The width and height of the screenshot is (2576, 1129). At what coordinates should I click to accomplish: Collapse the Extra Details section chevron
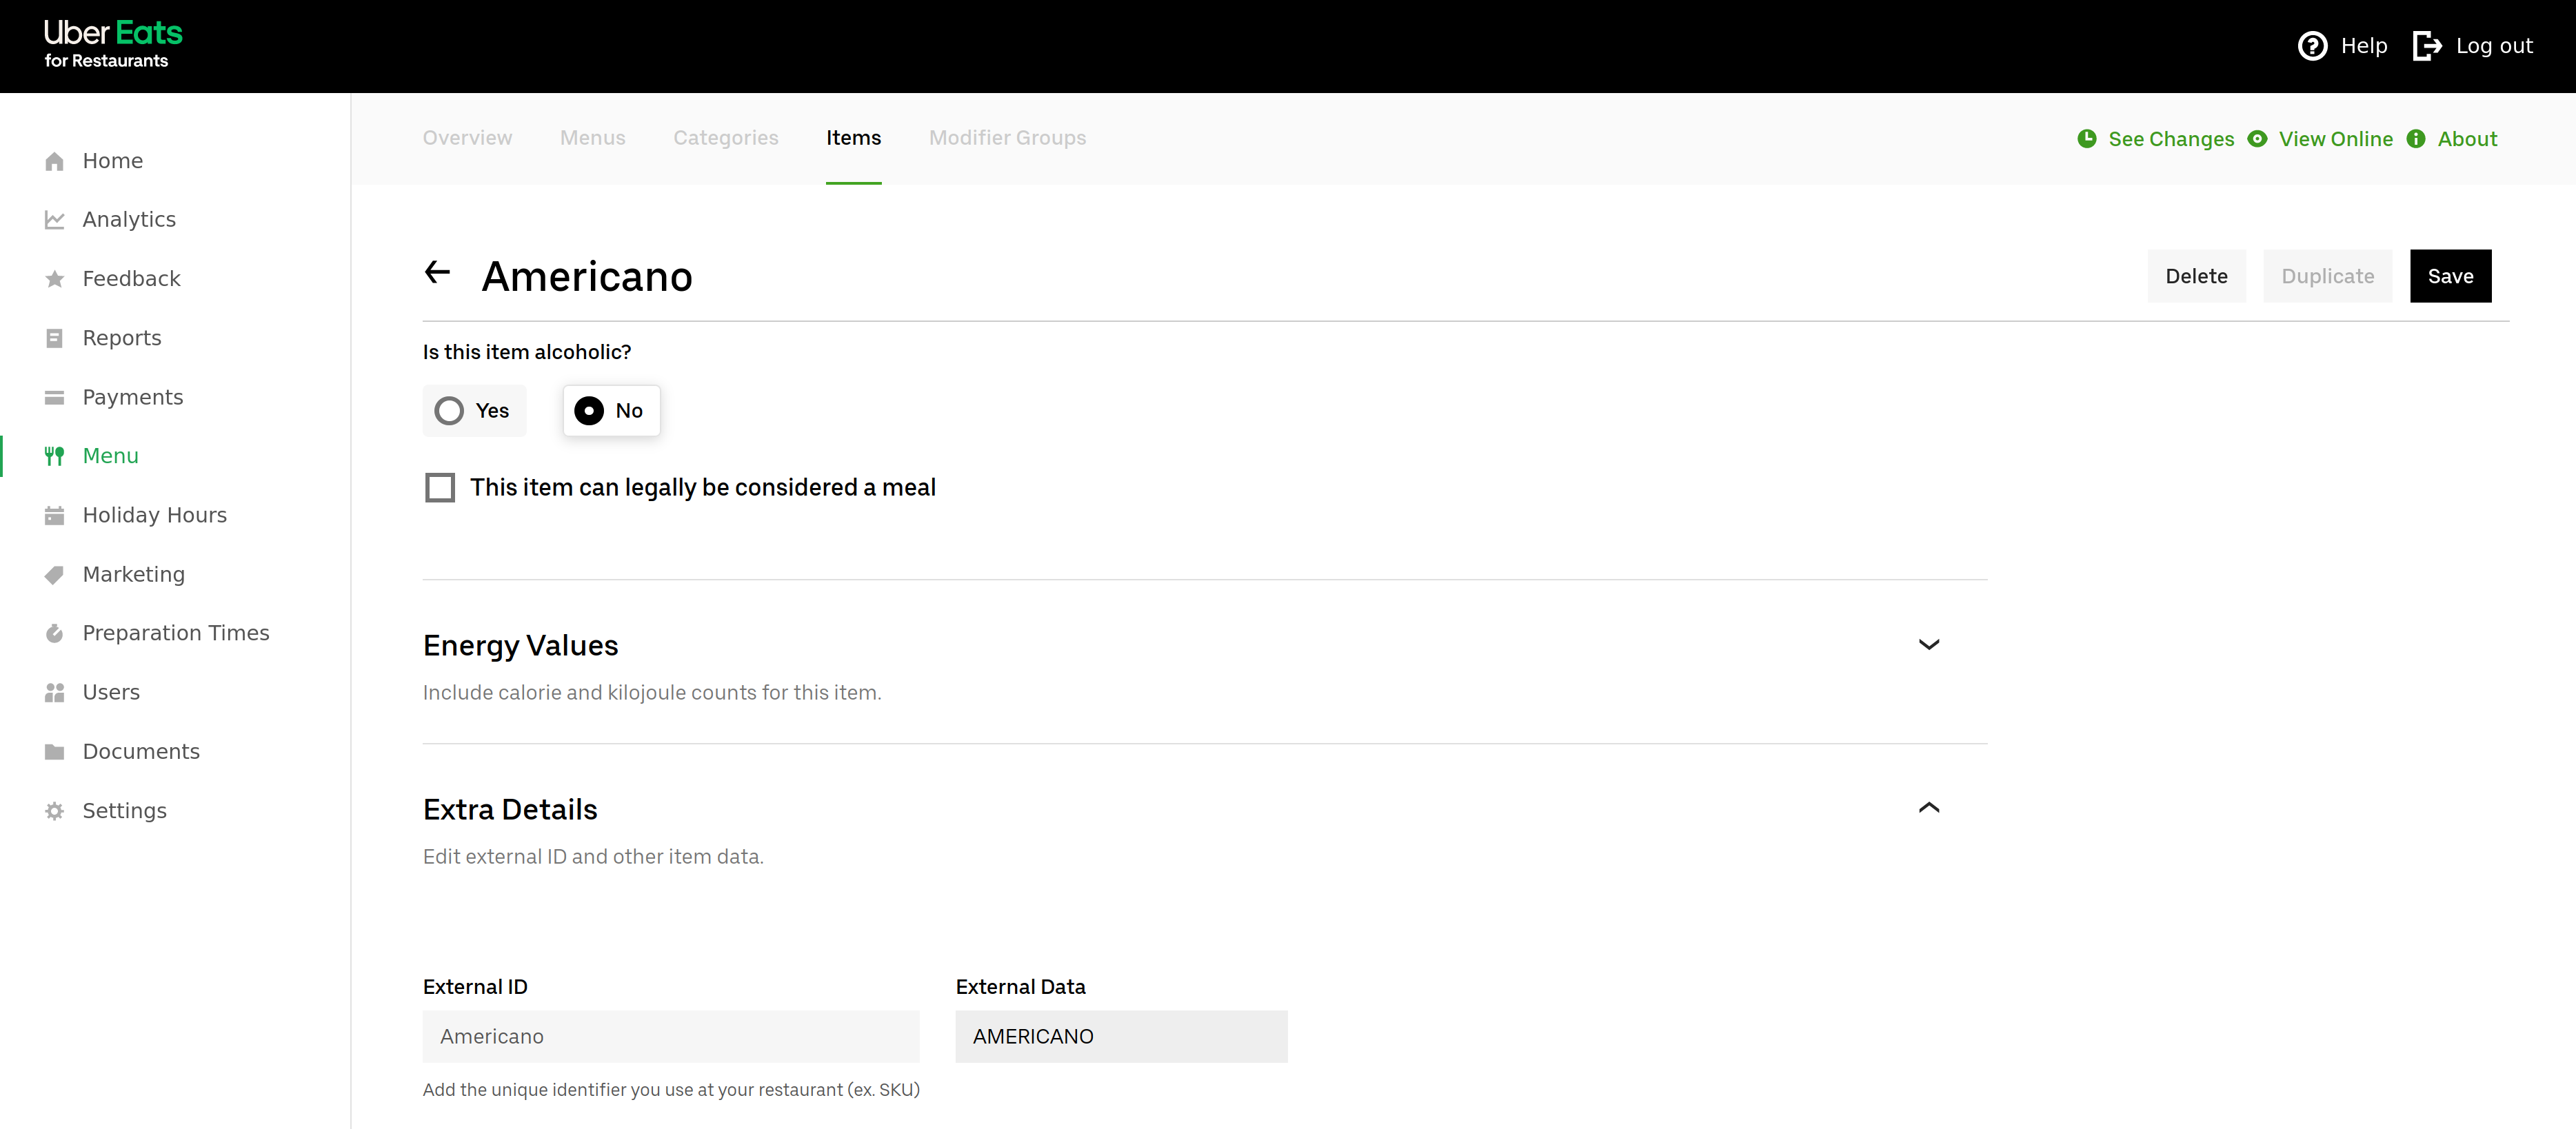1929,808
